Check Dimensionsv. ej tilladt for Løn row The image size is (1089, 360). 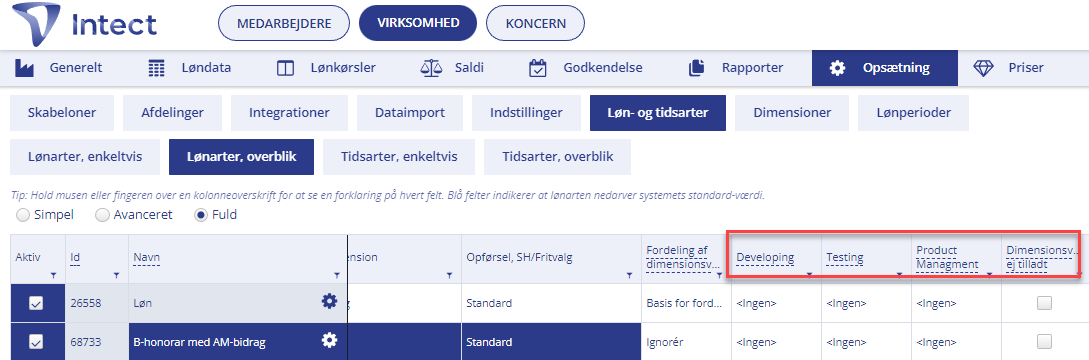pyautogui.click(x=1044, y=303)
